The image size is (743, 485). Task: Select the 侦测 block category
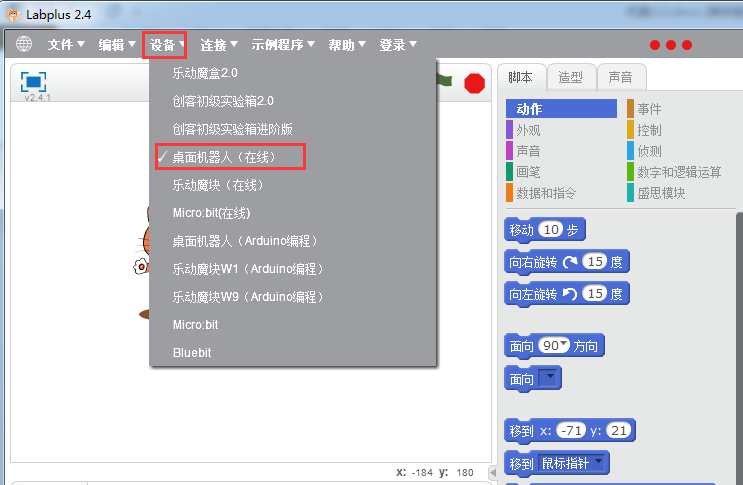[x=644, y=151]
